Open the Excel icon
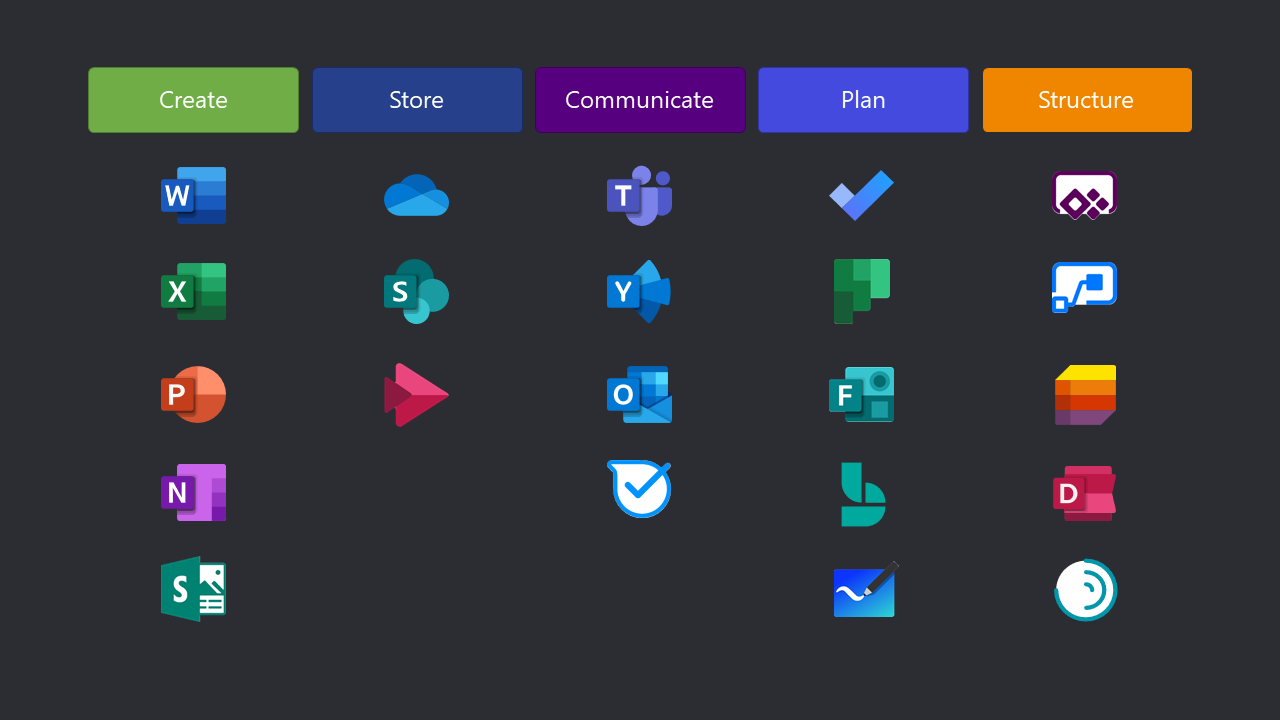 coord(193,291)
